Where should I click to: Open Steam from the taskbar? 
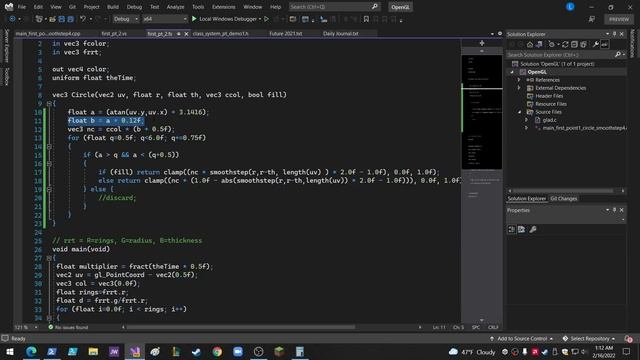coord(196,351)
